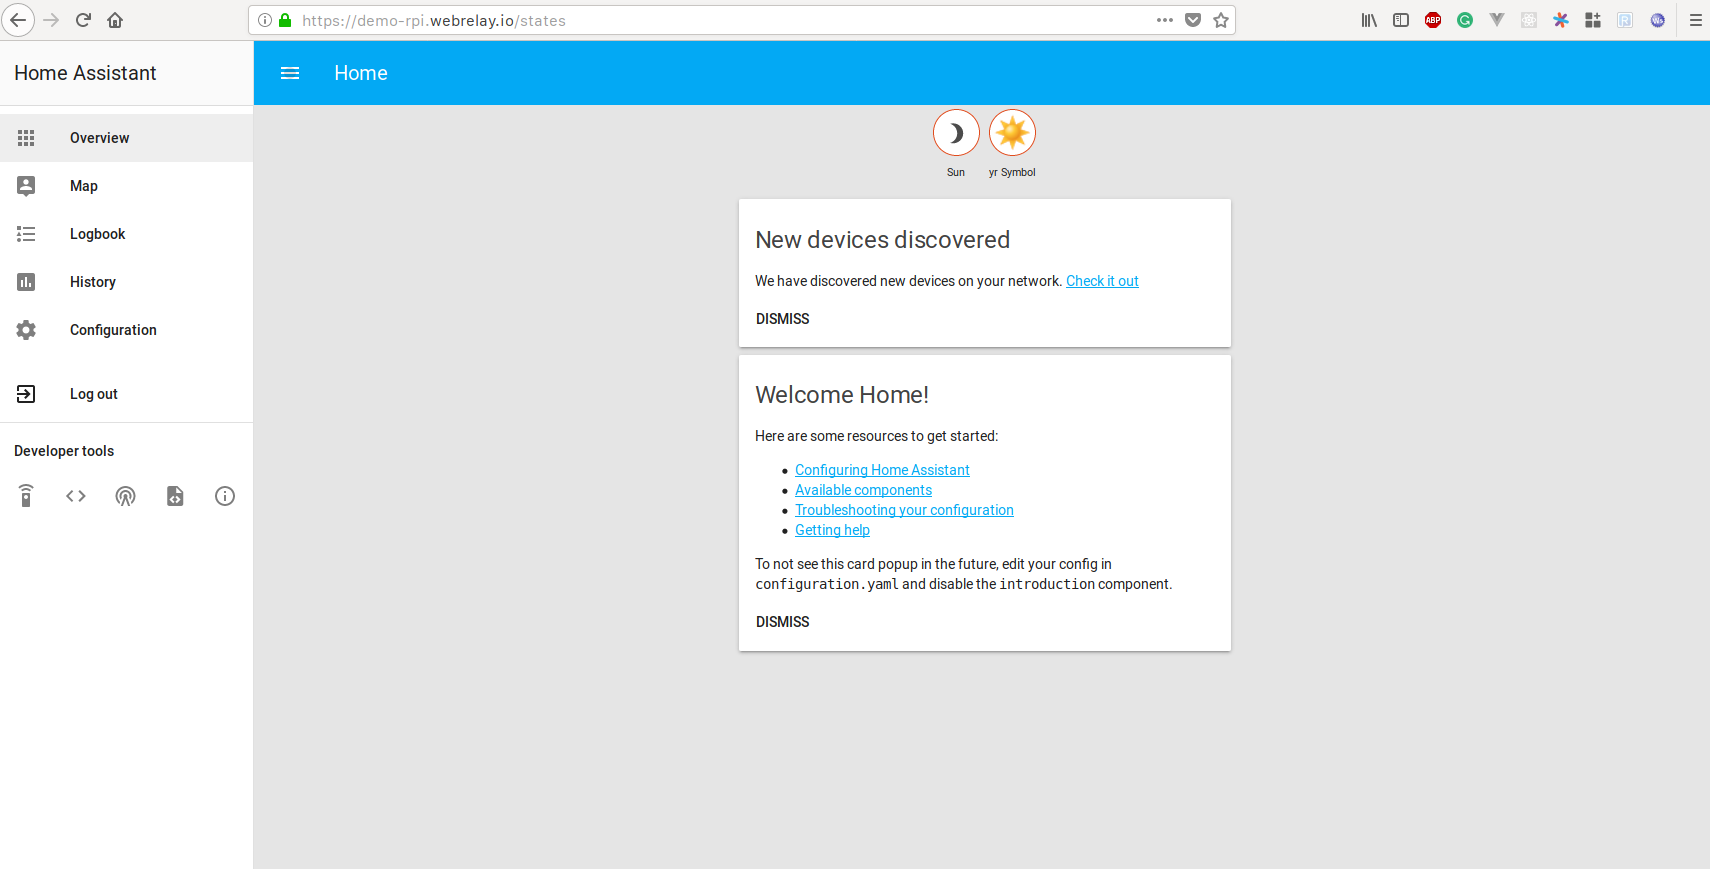1710x869 pixels.
Task: Open the Firefox Library icon
Action: point(1369,20)
